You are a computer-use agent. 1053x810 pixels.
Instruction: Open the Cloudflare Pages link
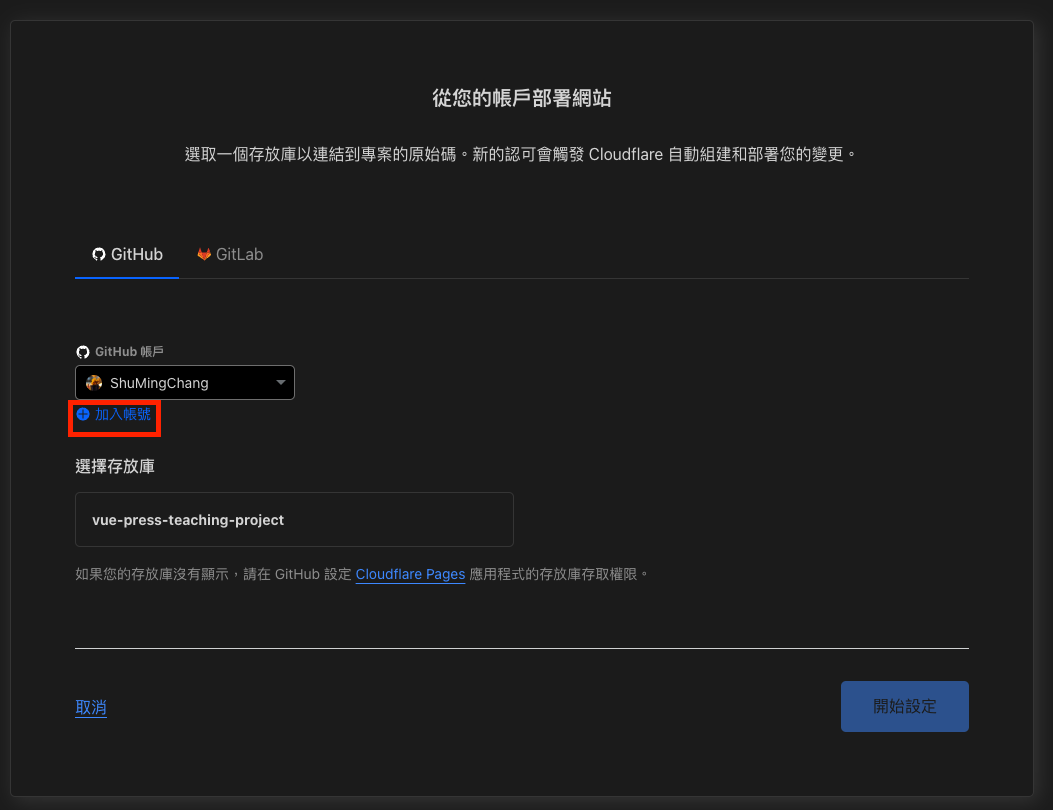point(410,574)
